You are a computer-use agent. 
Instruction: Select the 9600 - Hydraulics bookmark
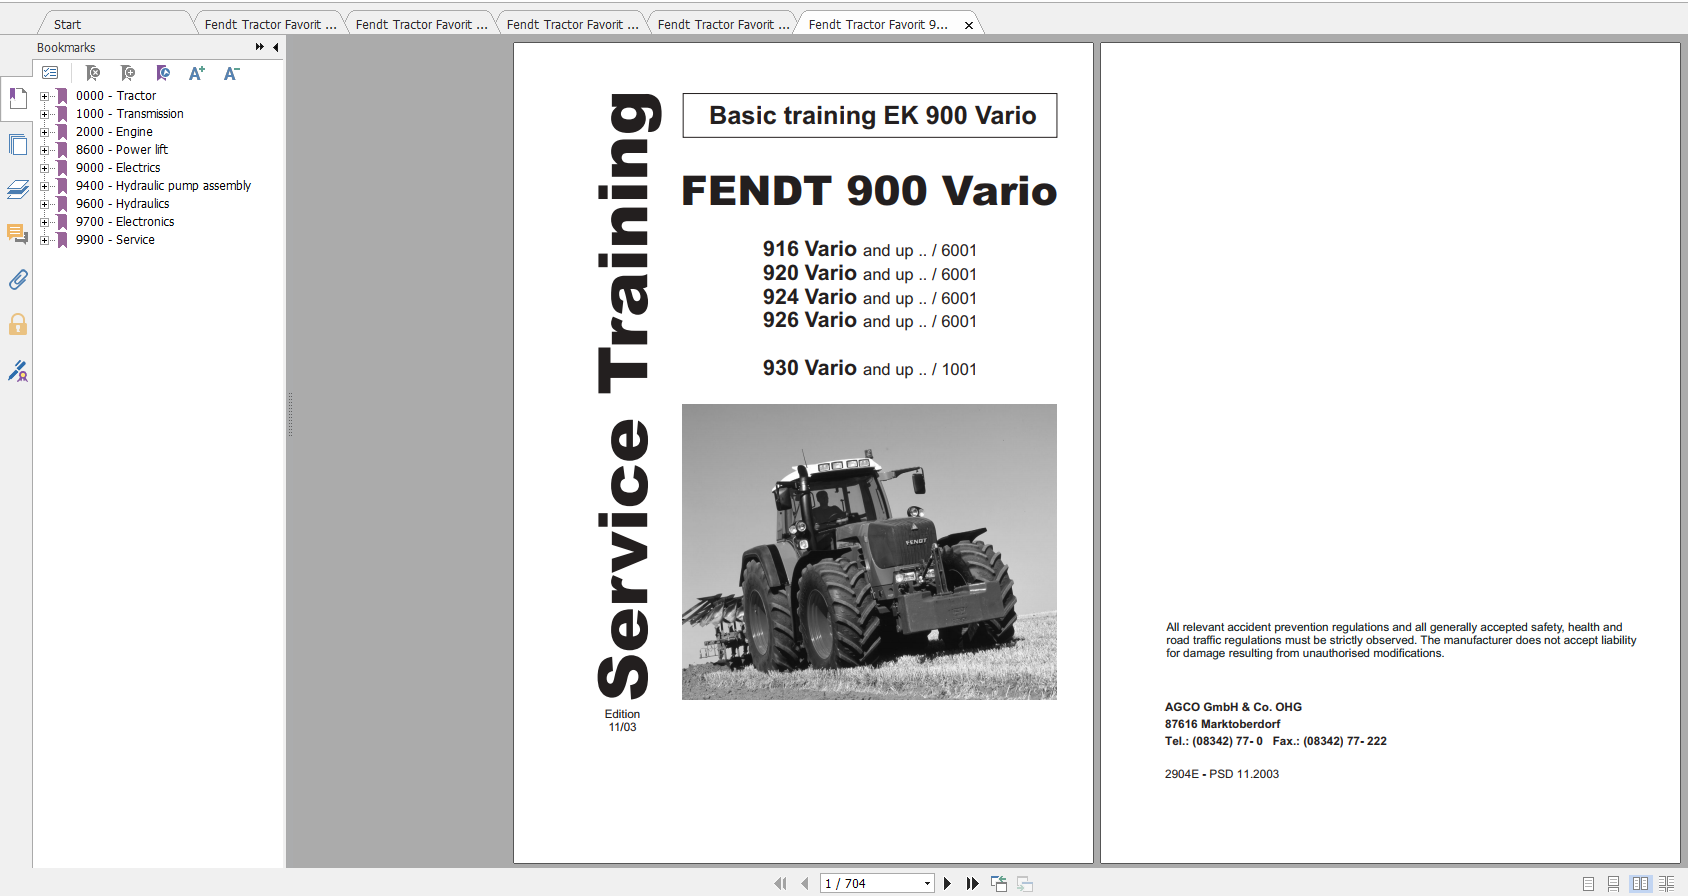123,204
